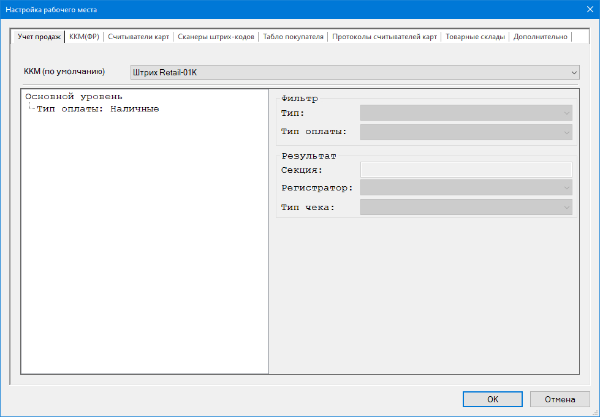Click the Отмена button
Screen dimensions: 600x417
[x=560, y=398]
